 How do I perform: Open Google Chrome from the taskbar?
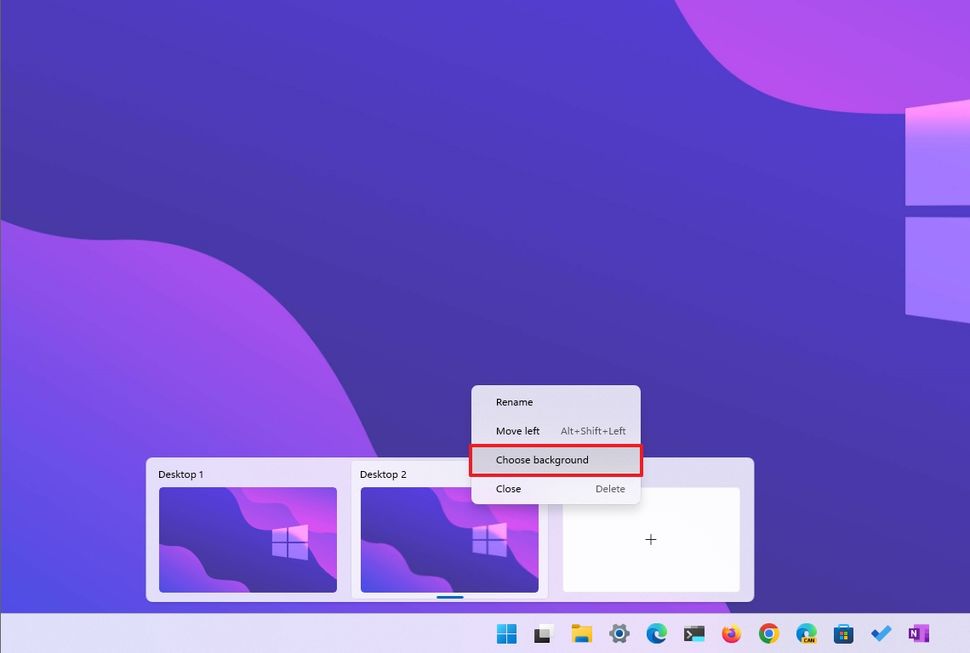(x=768, y=633)
